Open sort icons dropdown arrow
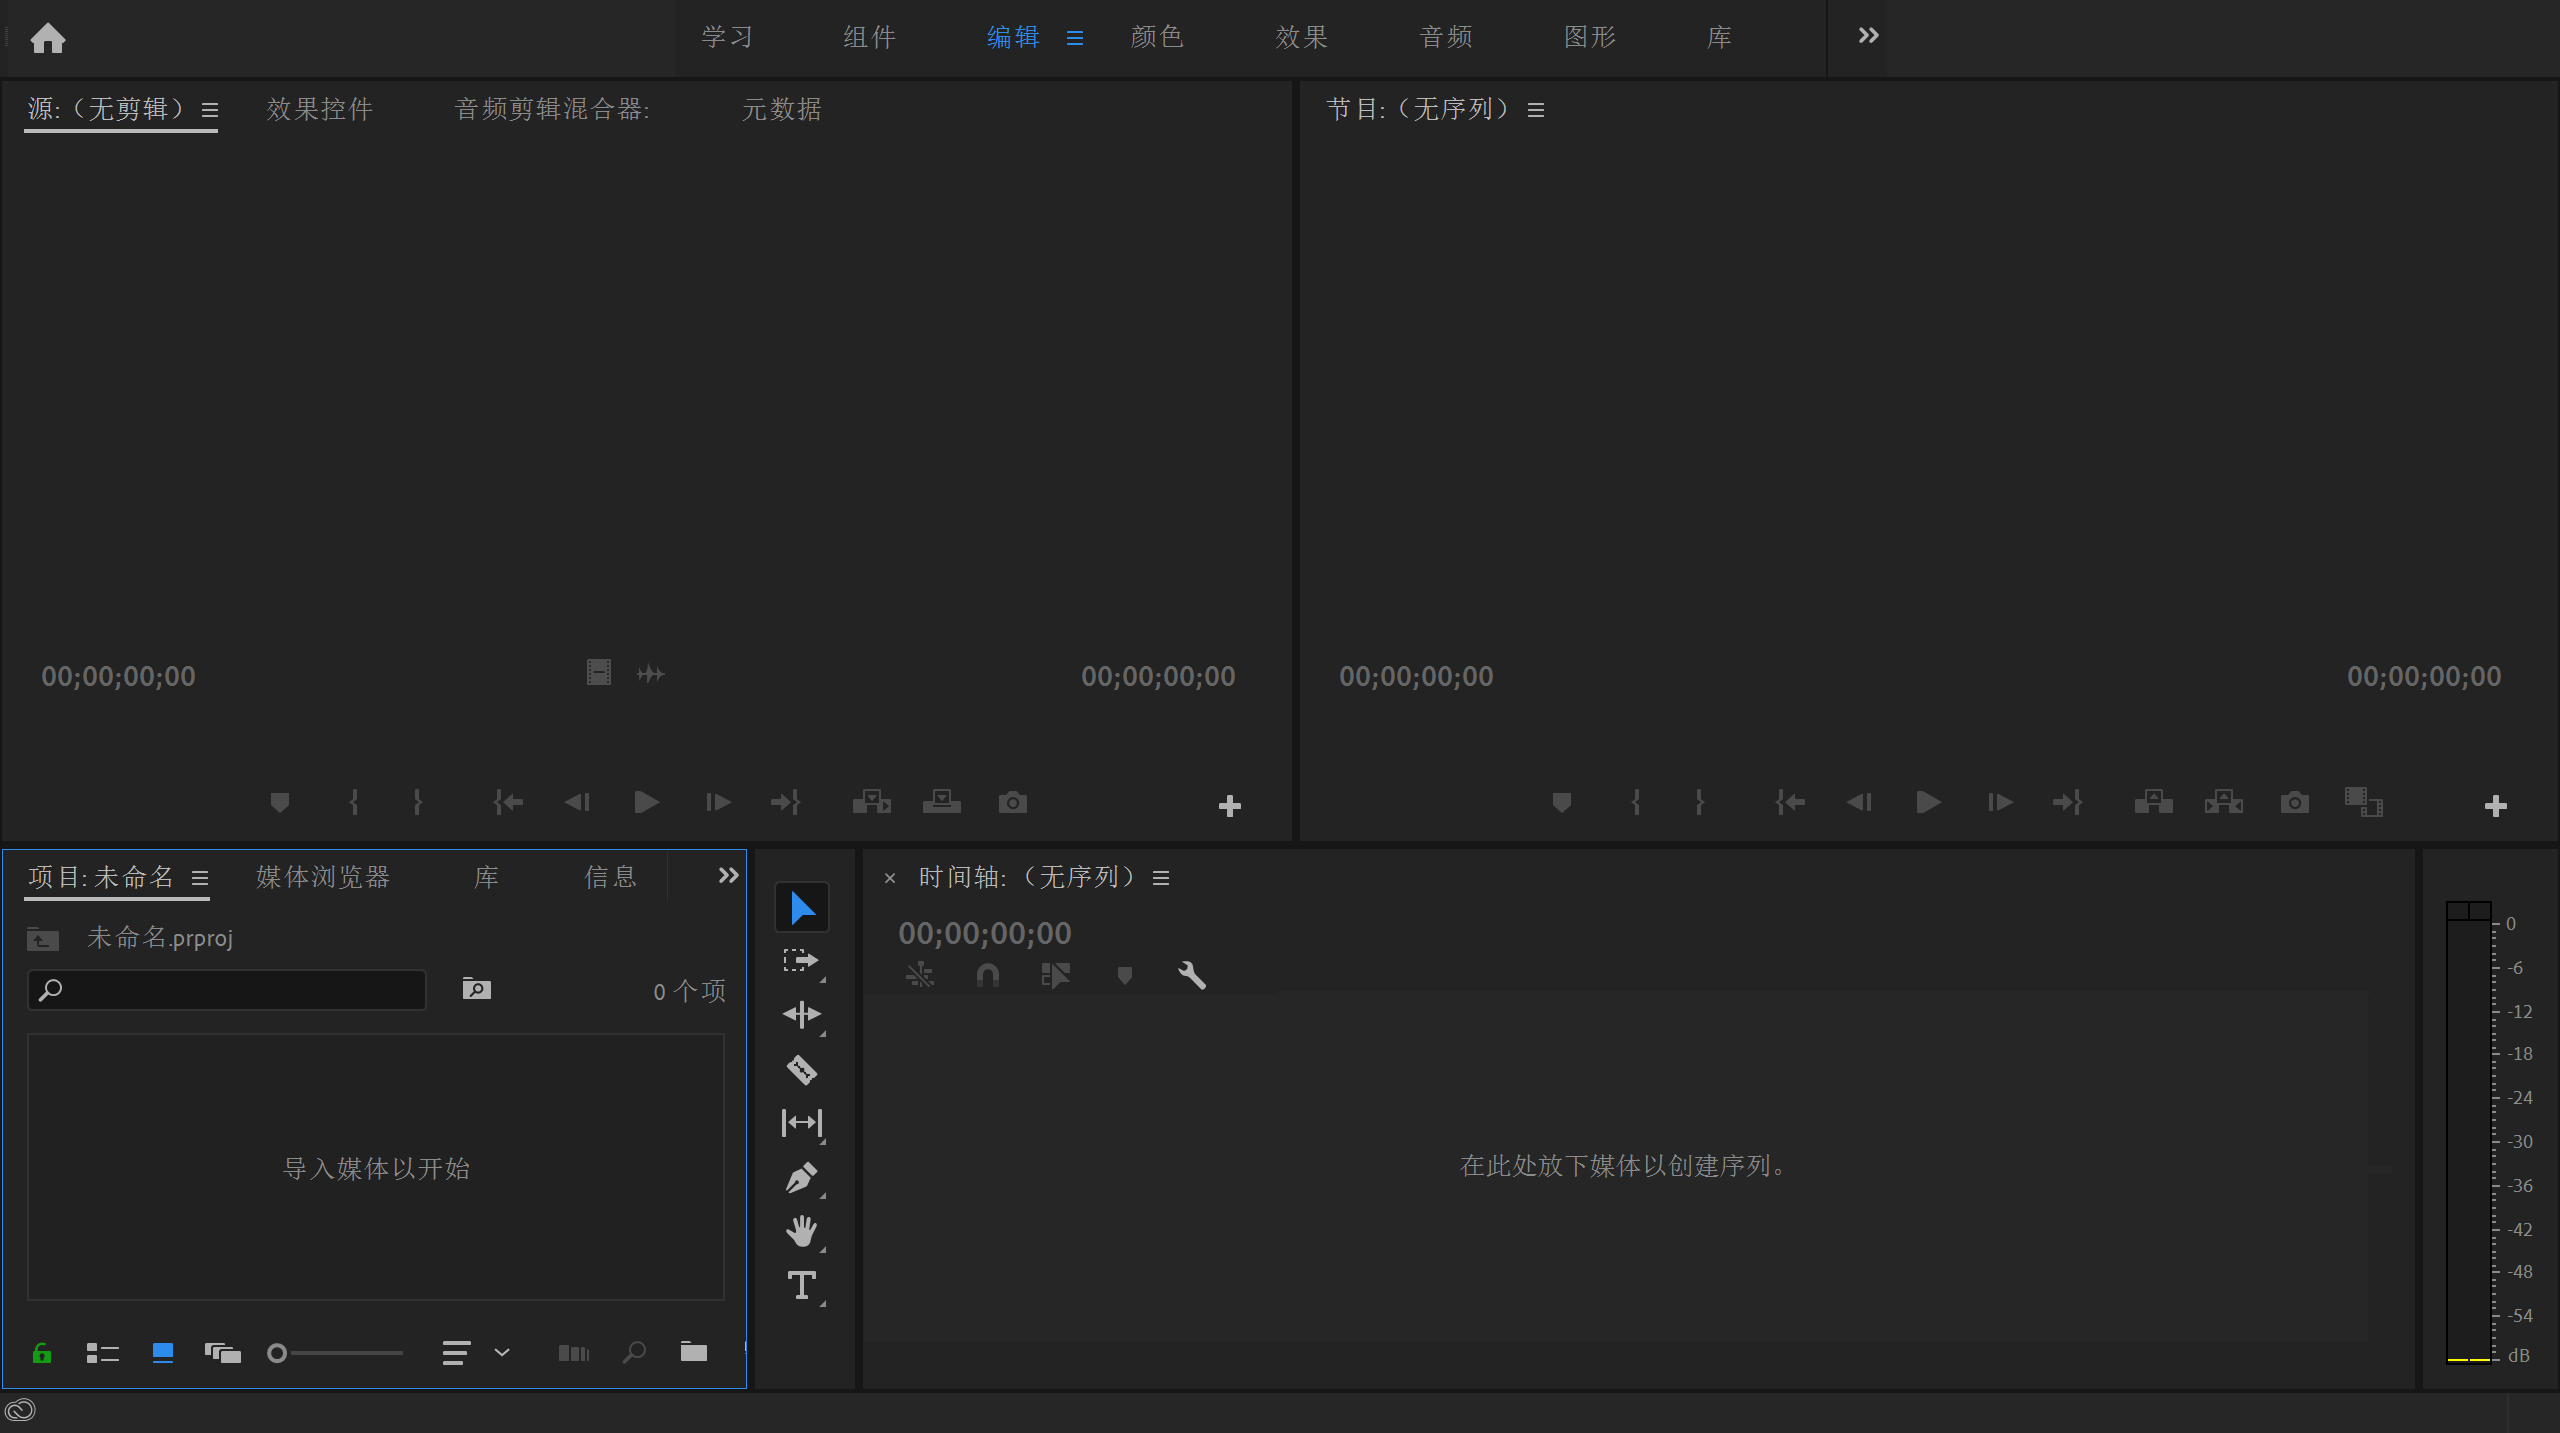This screenshot has height=1433, width=2560. click(x=502, y=1353)
